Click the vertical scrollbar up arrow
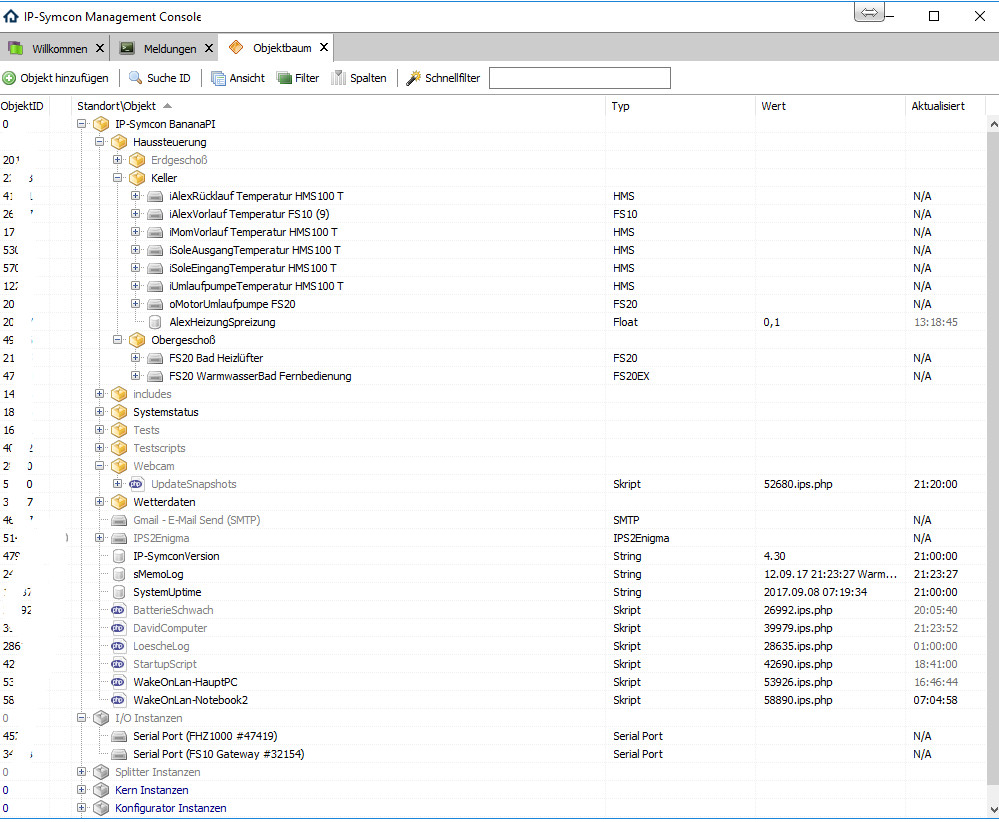This screenshot has height=822, width=999. coord(993,125)
